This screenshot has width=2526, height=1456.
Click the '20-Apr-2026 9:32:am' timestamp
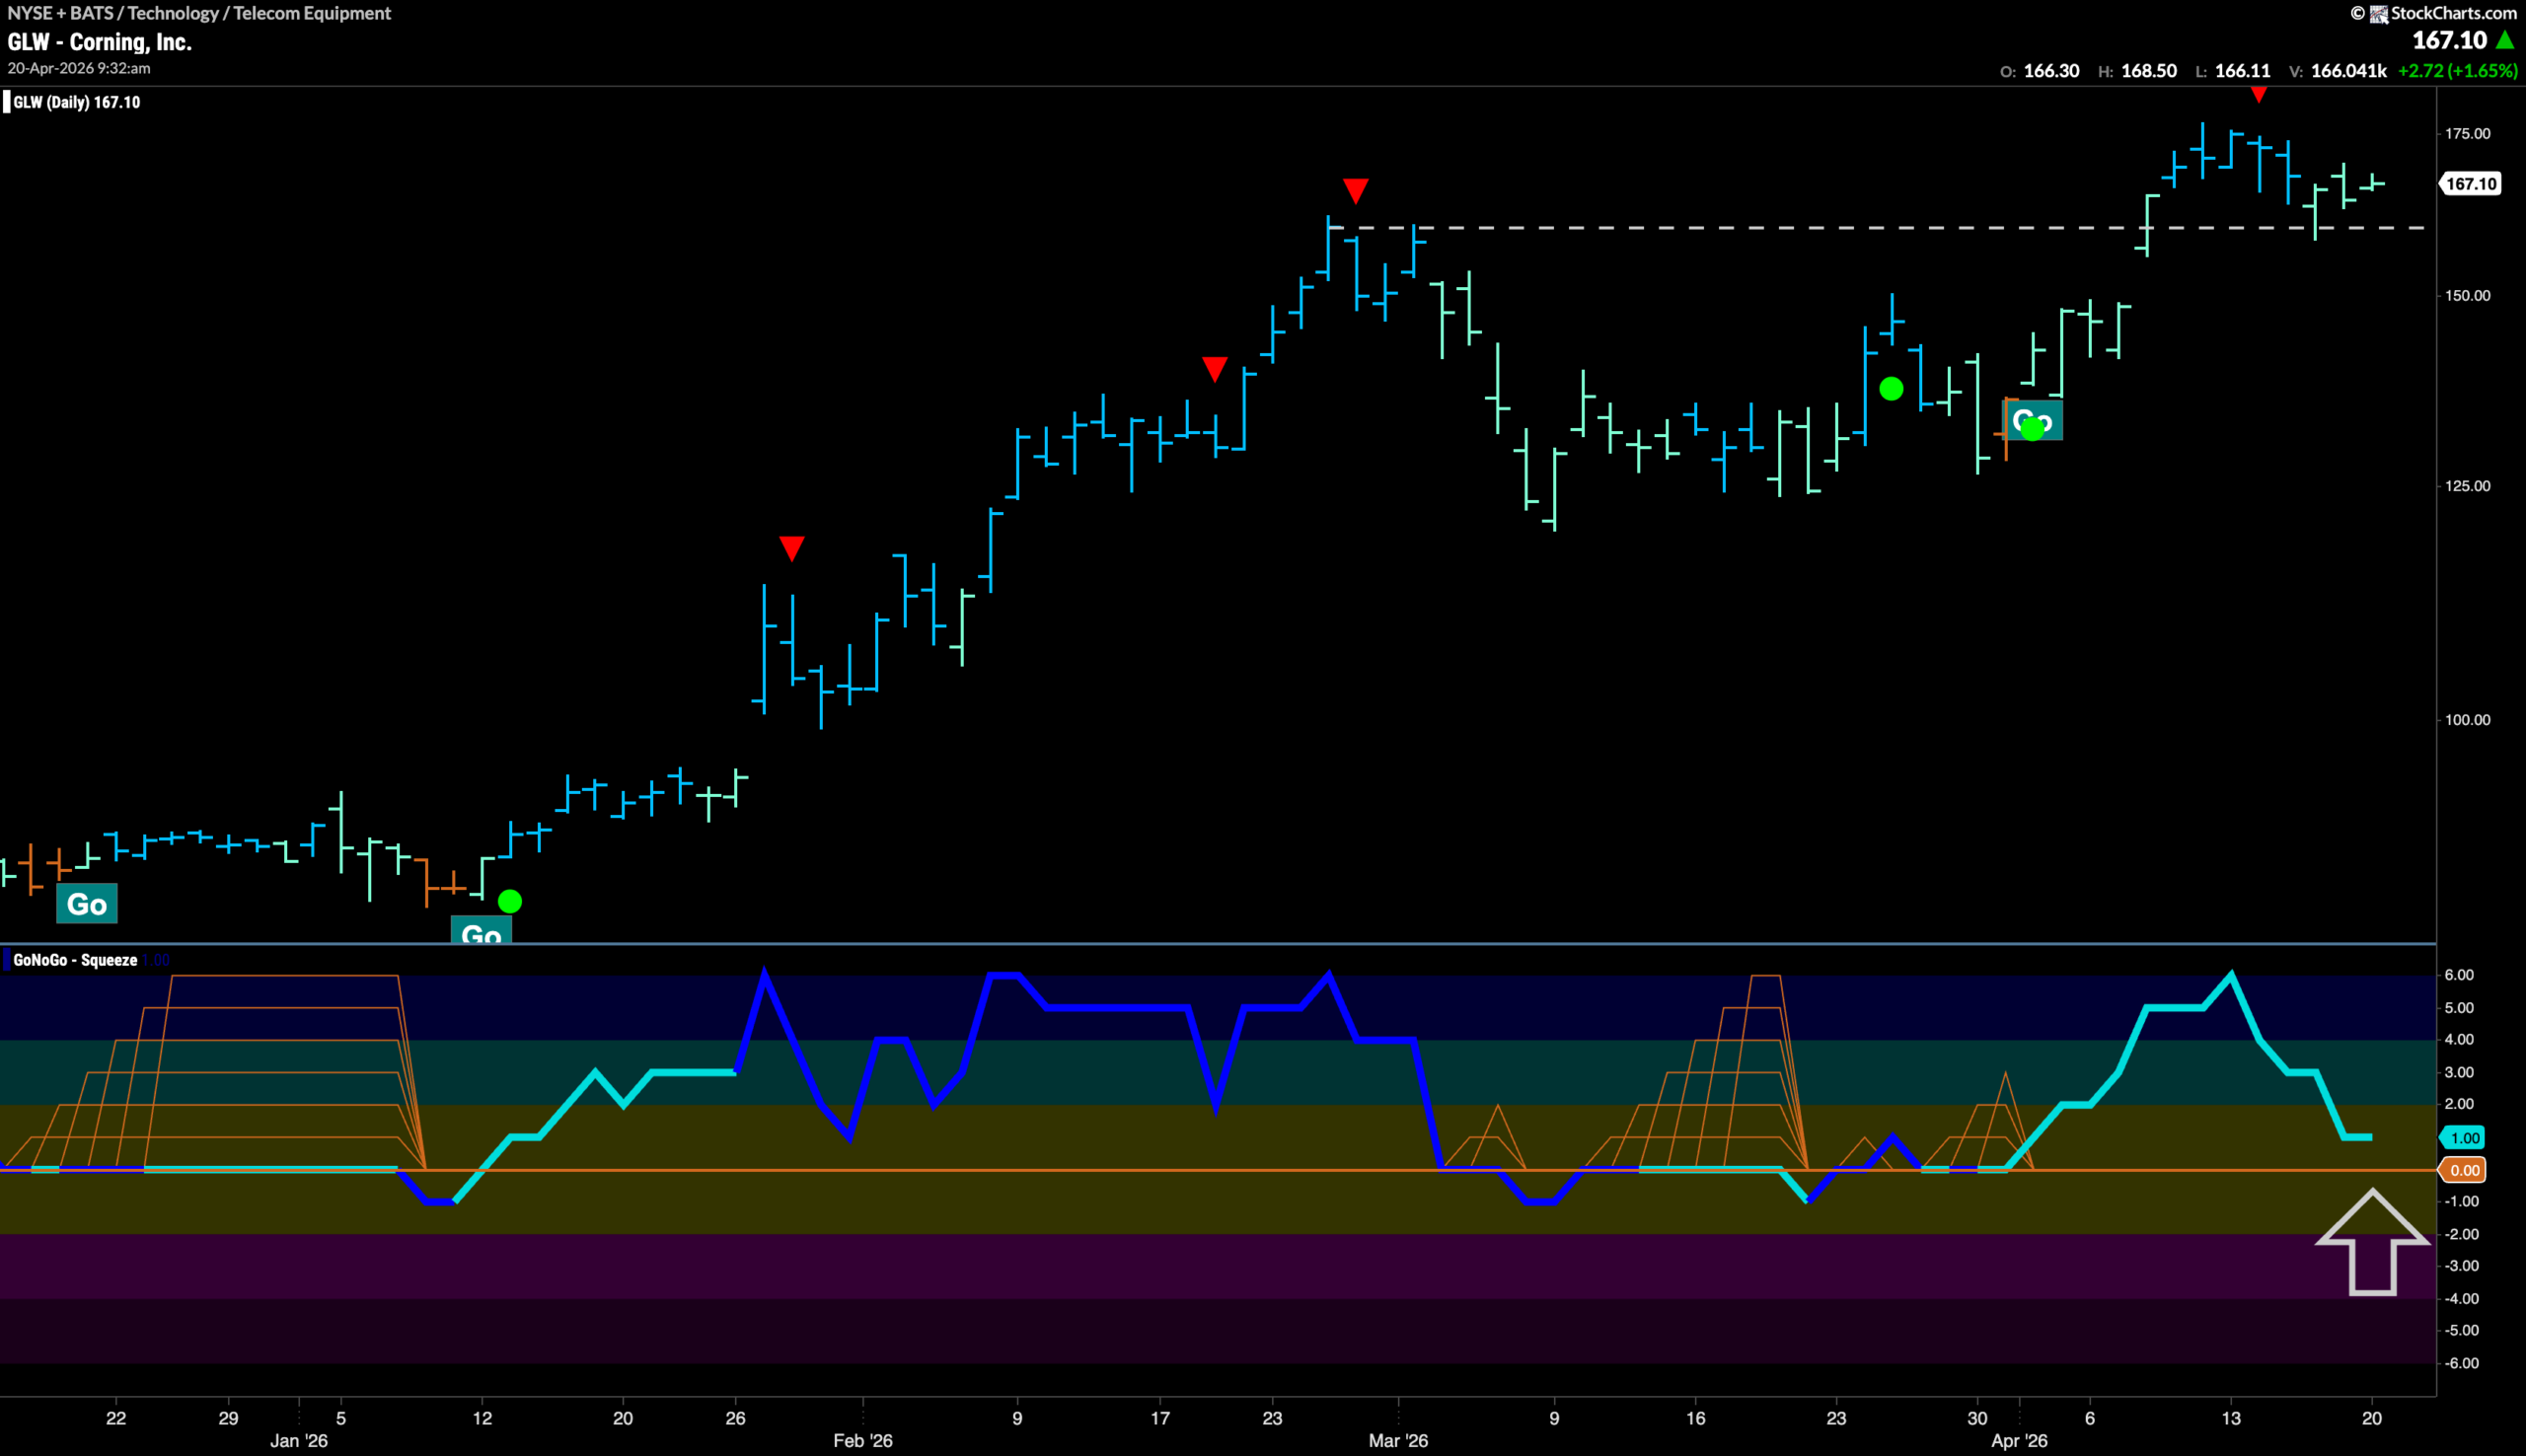tap(79, 68)
